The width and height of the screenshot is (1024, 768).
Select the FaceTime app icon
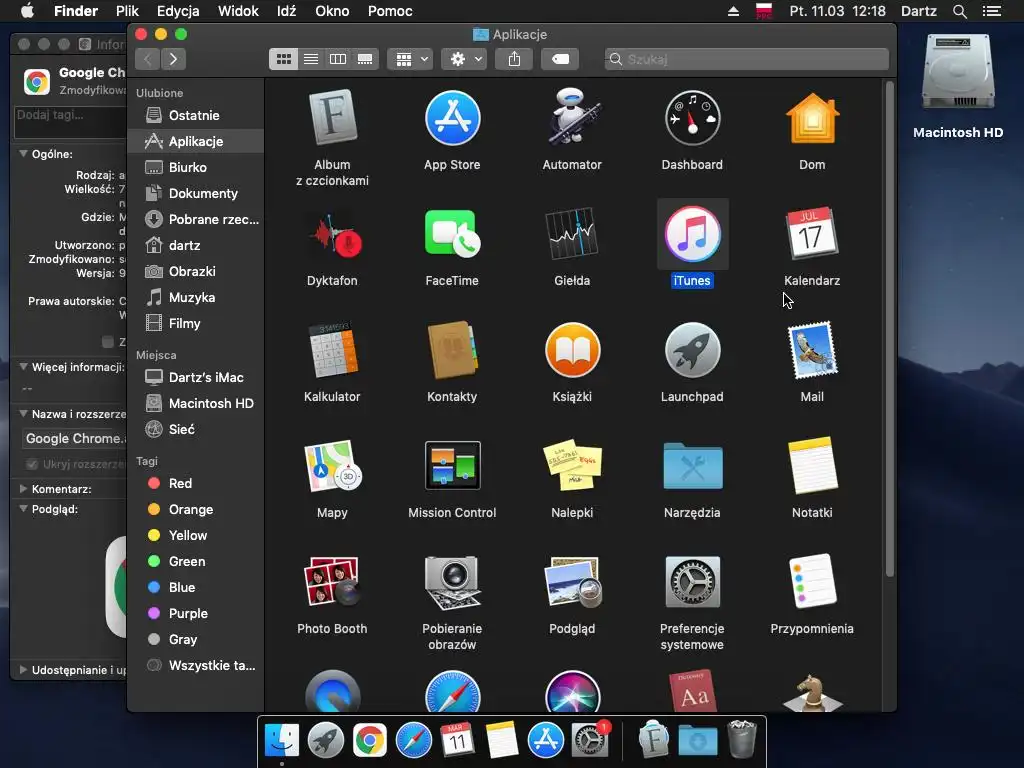(x=452, y=234)
